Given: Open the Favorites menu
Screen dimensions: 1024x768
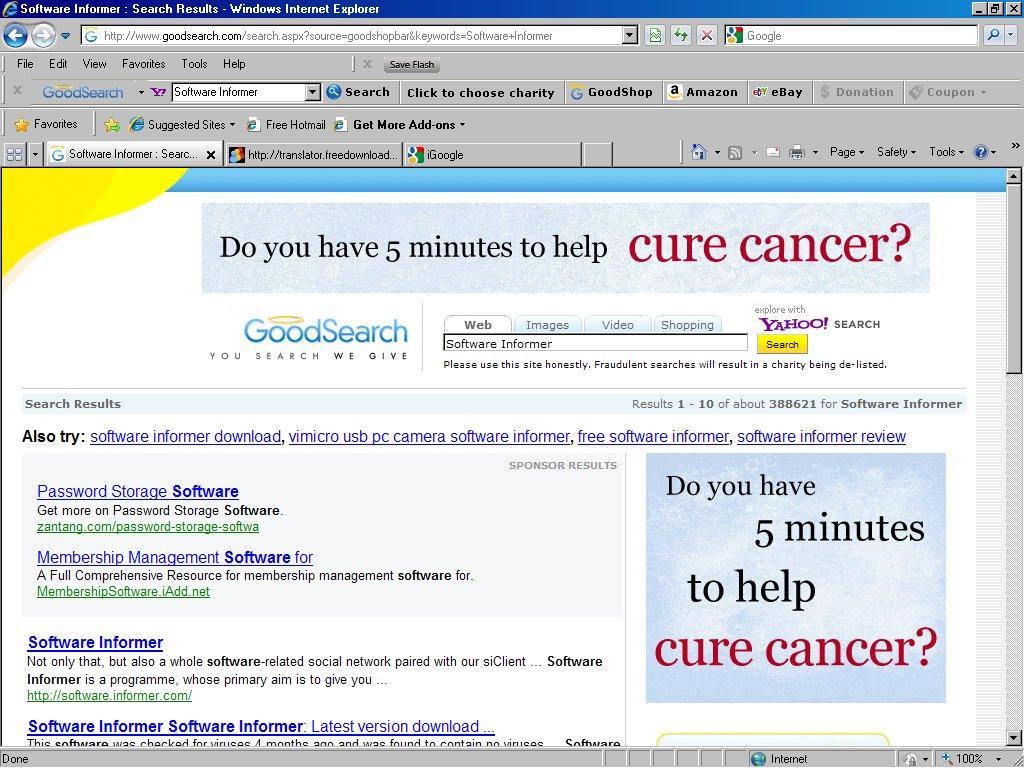Looking at the screenshot, I should (144, 64).
